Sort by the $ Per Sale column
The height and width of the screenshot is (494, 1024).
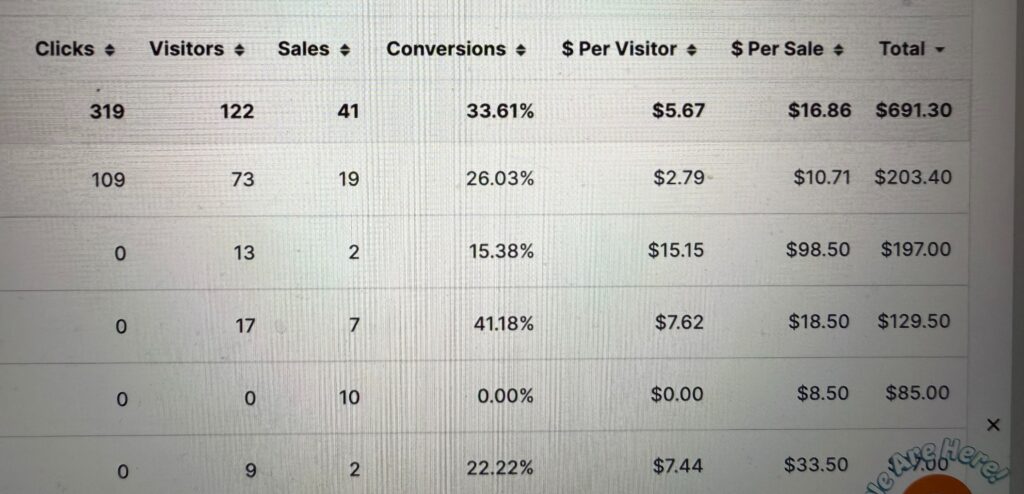(838, 49)
